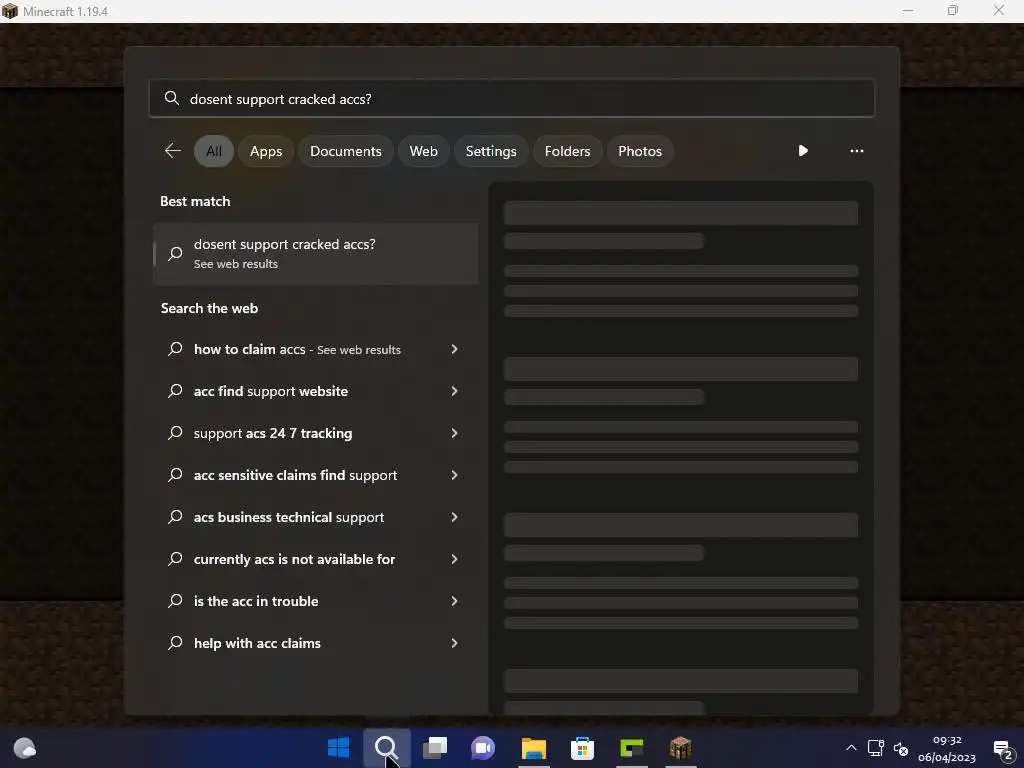Open the weather widget on taskbar
1024x768 pixels.
[25, 748]
